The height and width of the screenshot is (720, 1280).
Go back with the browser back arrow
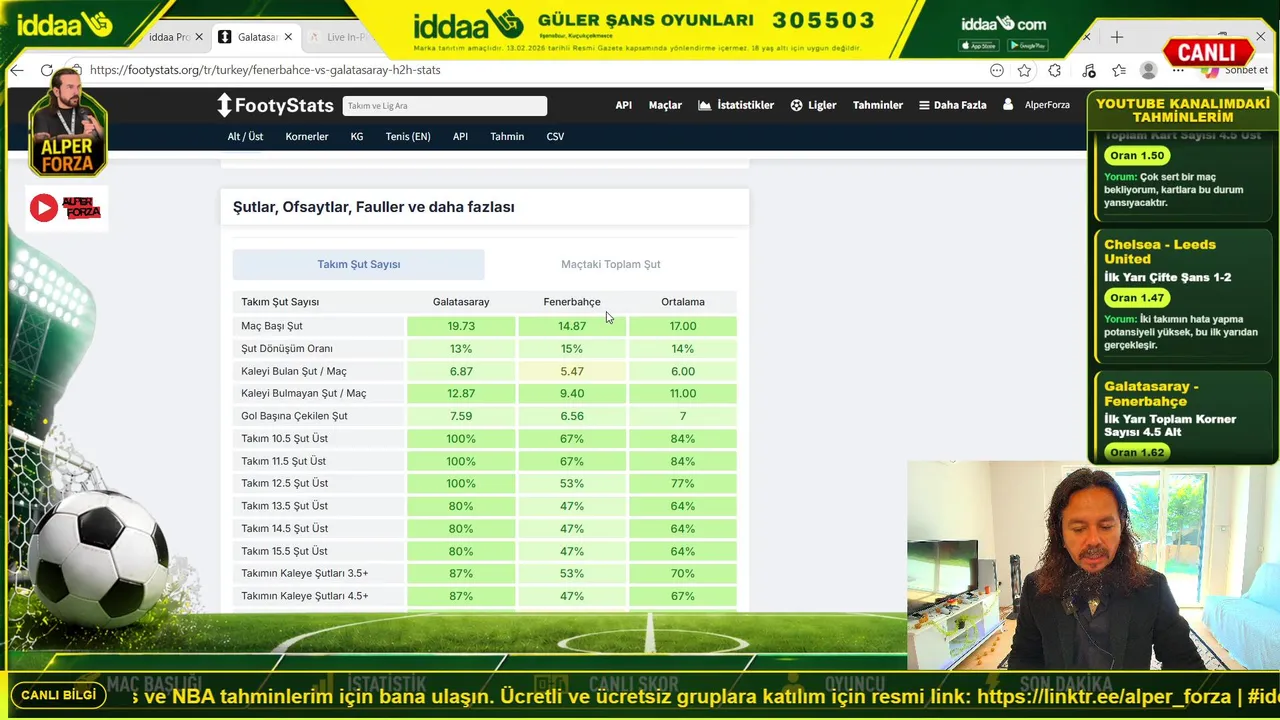point(17,70)
